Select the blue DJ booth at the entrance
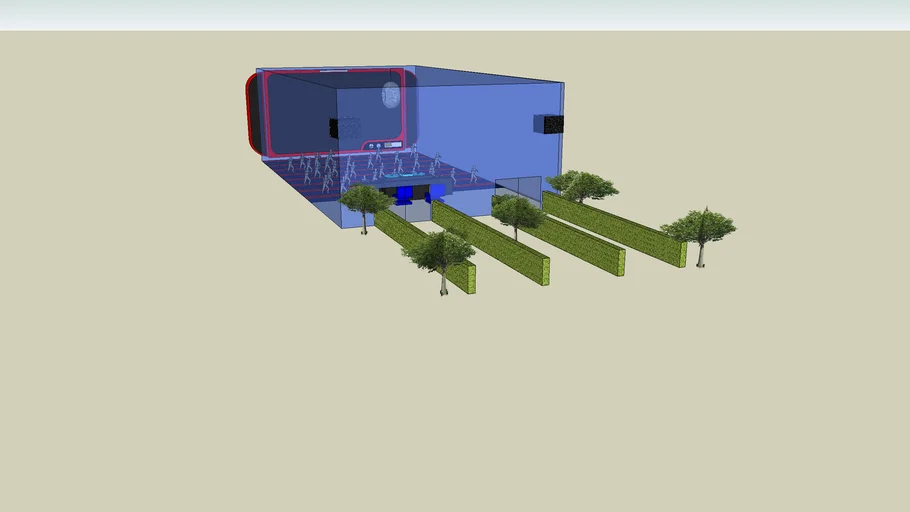The height and width of the screenshot is (512, 910). pyautogui.click(x=407, y=193)
